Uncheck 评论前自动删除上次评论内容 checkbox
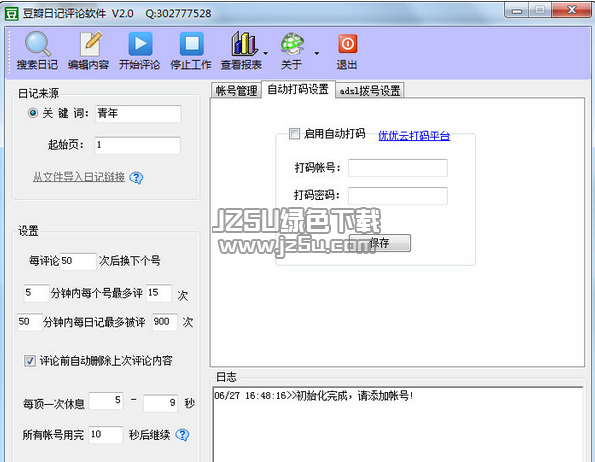 30,361
